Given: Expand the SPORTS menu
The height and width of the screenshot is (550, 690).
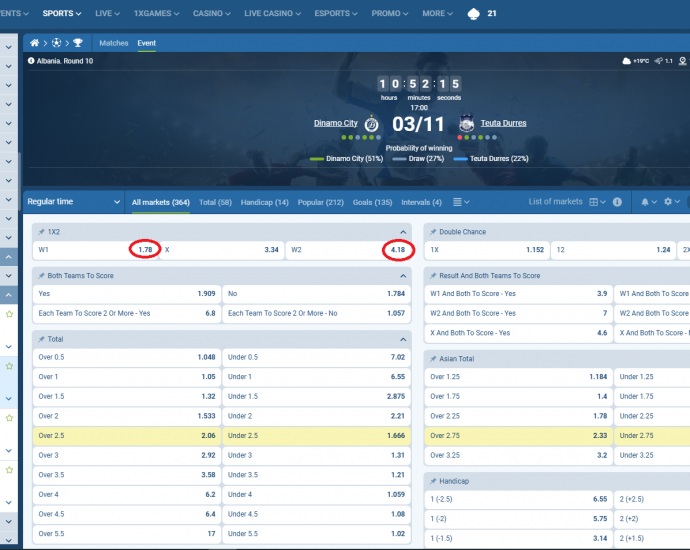Looking at the screenshot, I should click(x=62, y=14).
